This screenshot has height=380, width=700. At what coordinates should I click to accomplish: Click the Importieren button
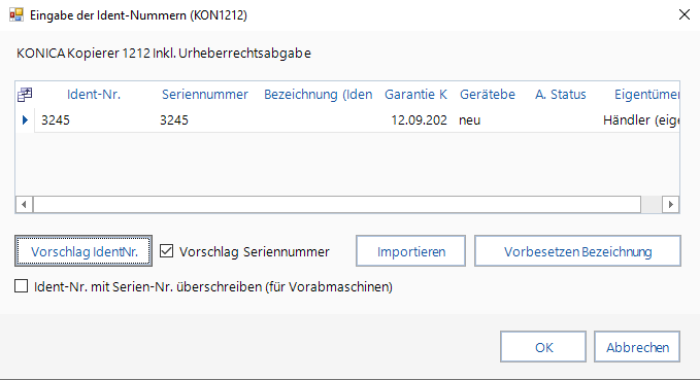click(x=411, y=251)
